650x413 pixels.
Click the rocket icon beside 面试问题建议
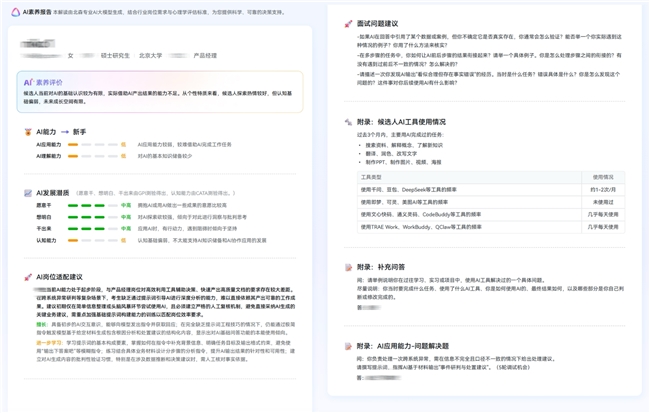348,24
